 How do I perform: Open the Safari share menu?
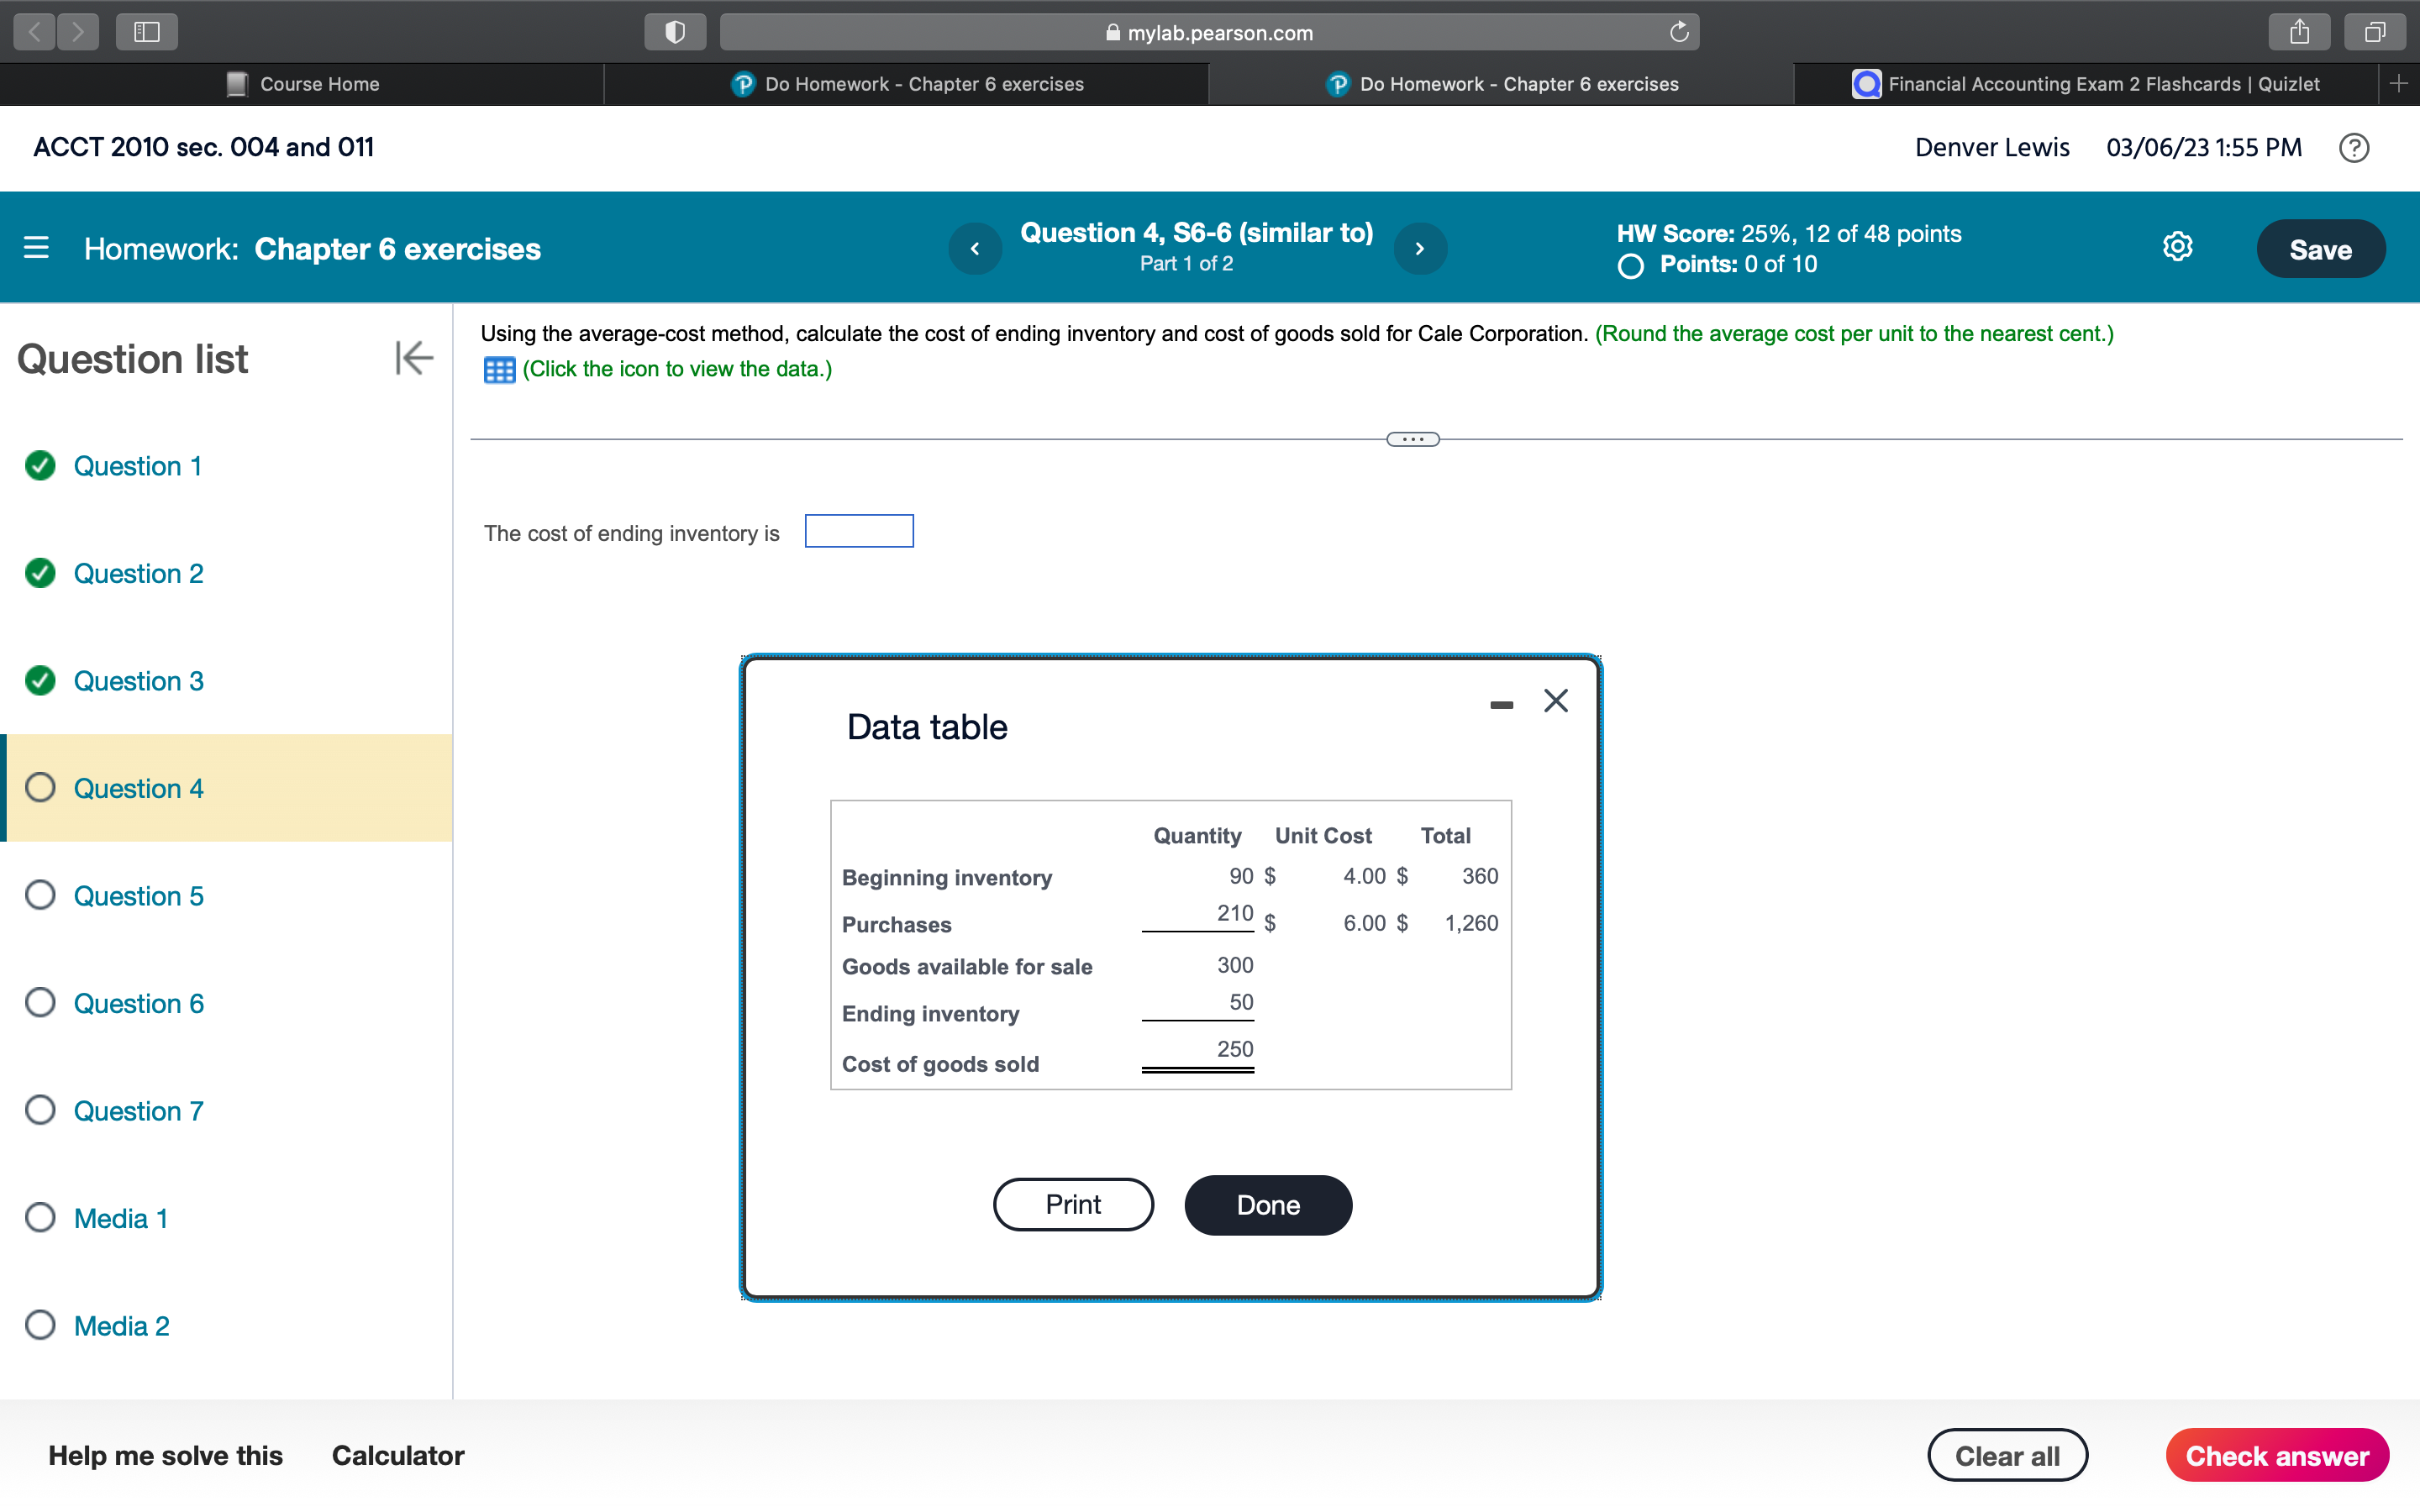click(x=2301, y=31)
